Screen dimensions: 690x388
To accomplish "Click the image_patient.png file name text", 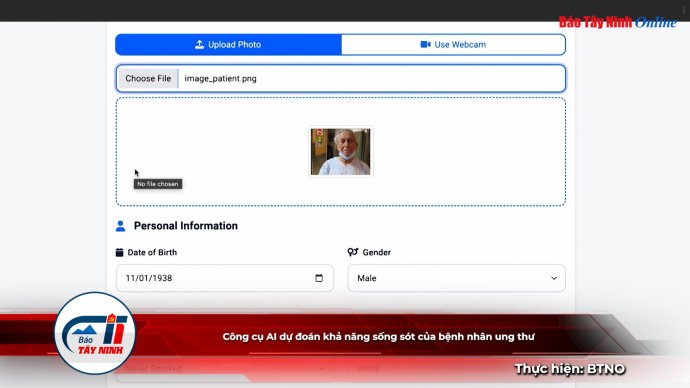I will pos(220,78).
